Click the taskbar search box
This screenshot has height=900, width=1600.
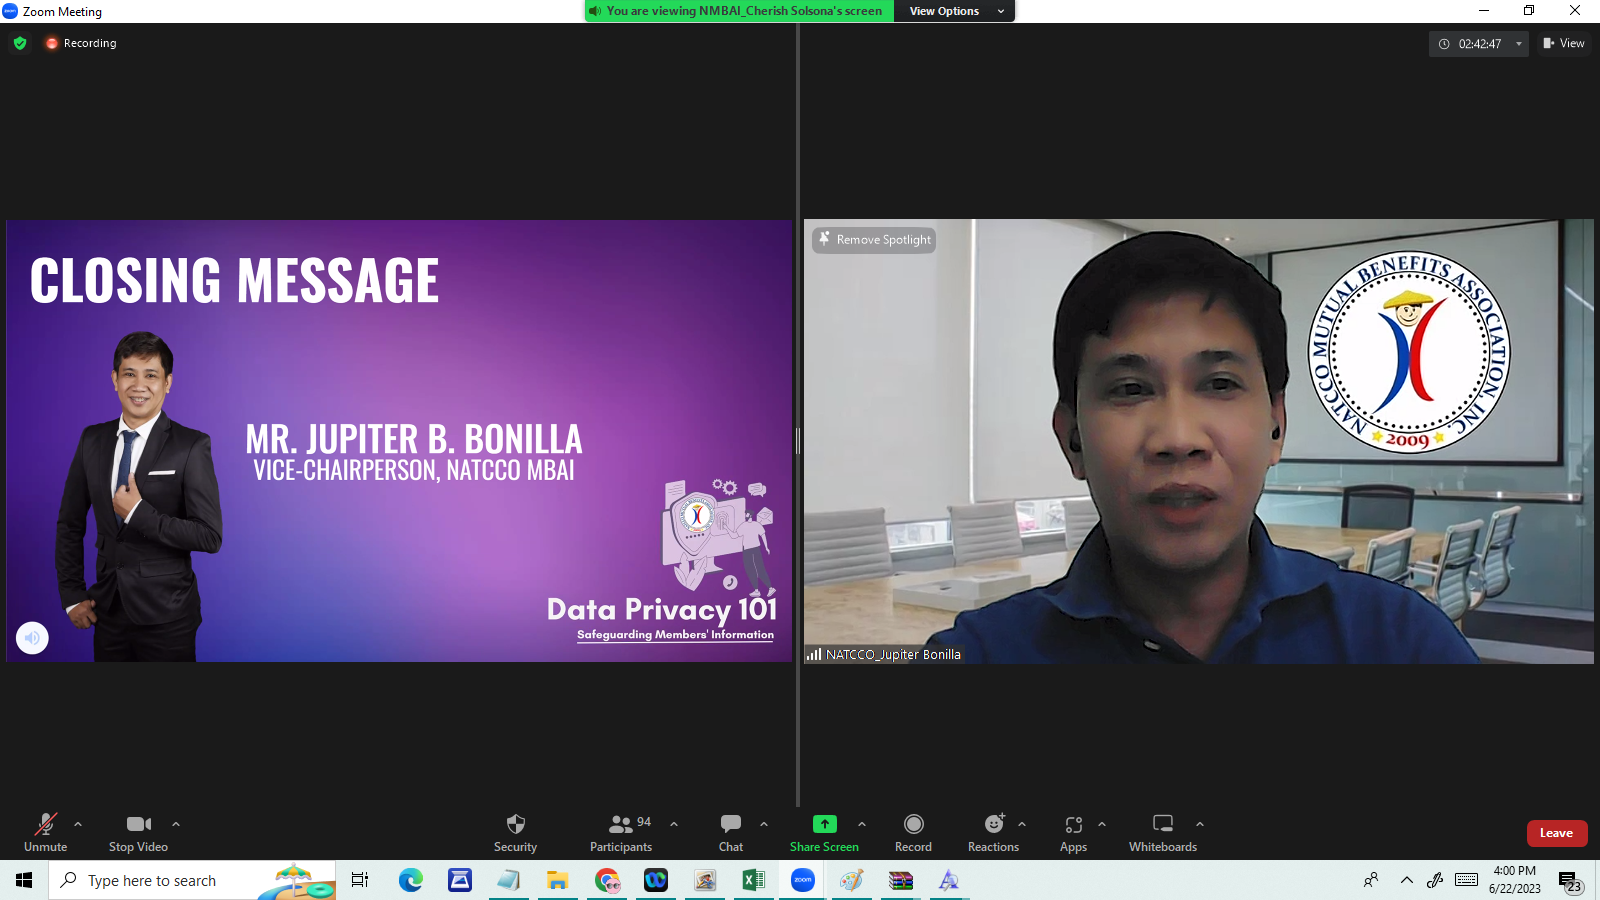(192, 880)
